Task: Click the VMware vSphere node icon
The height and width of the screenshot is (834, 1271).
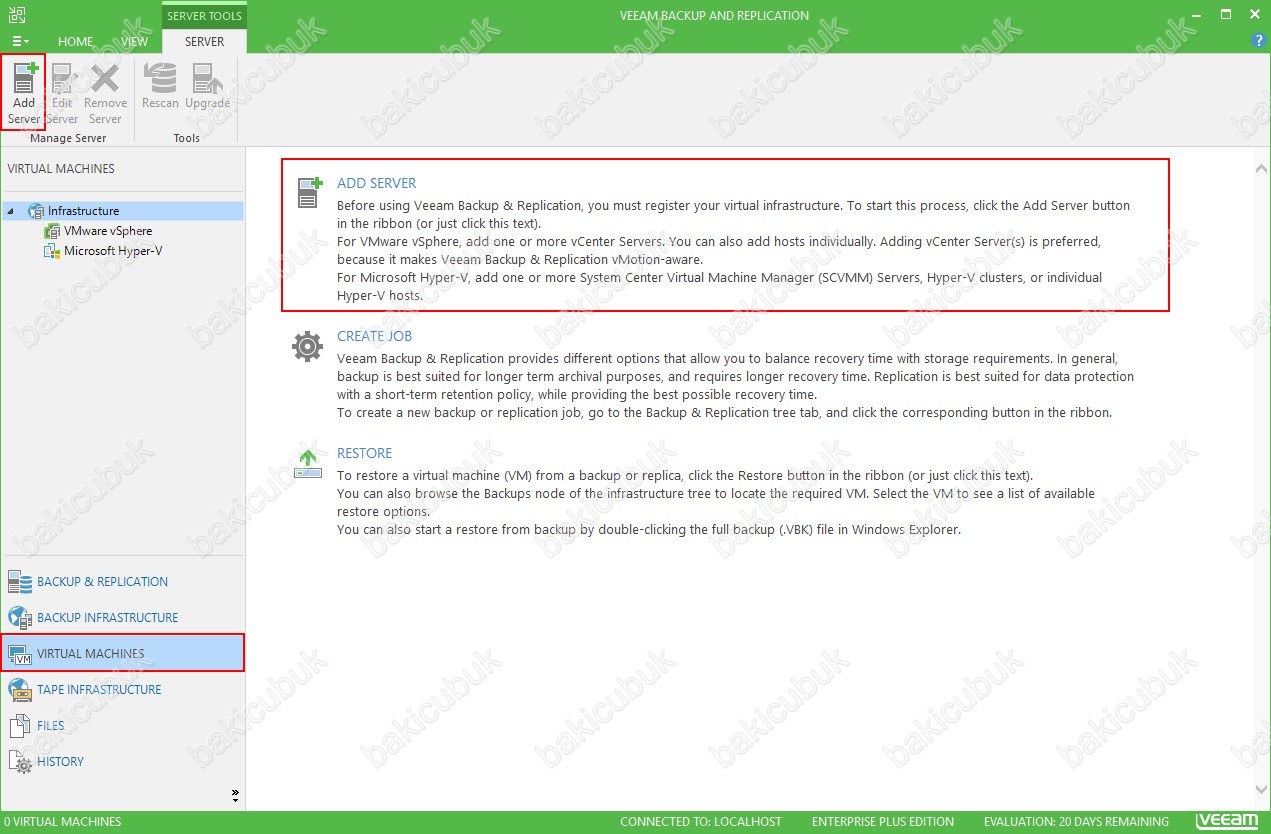Action: point(52,231)
